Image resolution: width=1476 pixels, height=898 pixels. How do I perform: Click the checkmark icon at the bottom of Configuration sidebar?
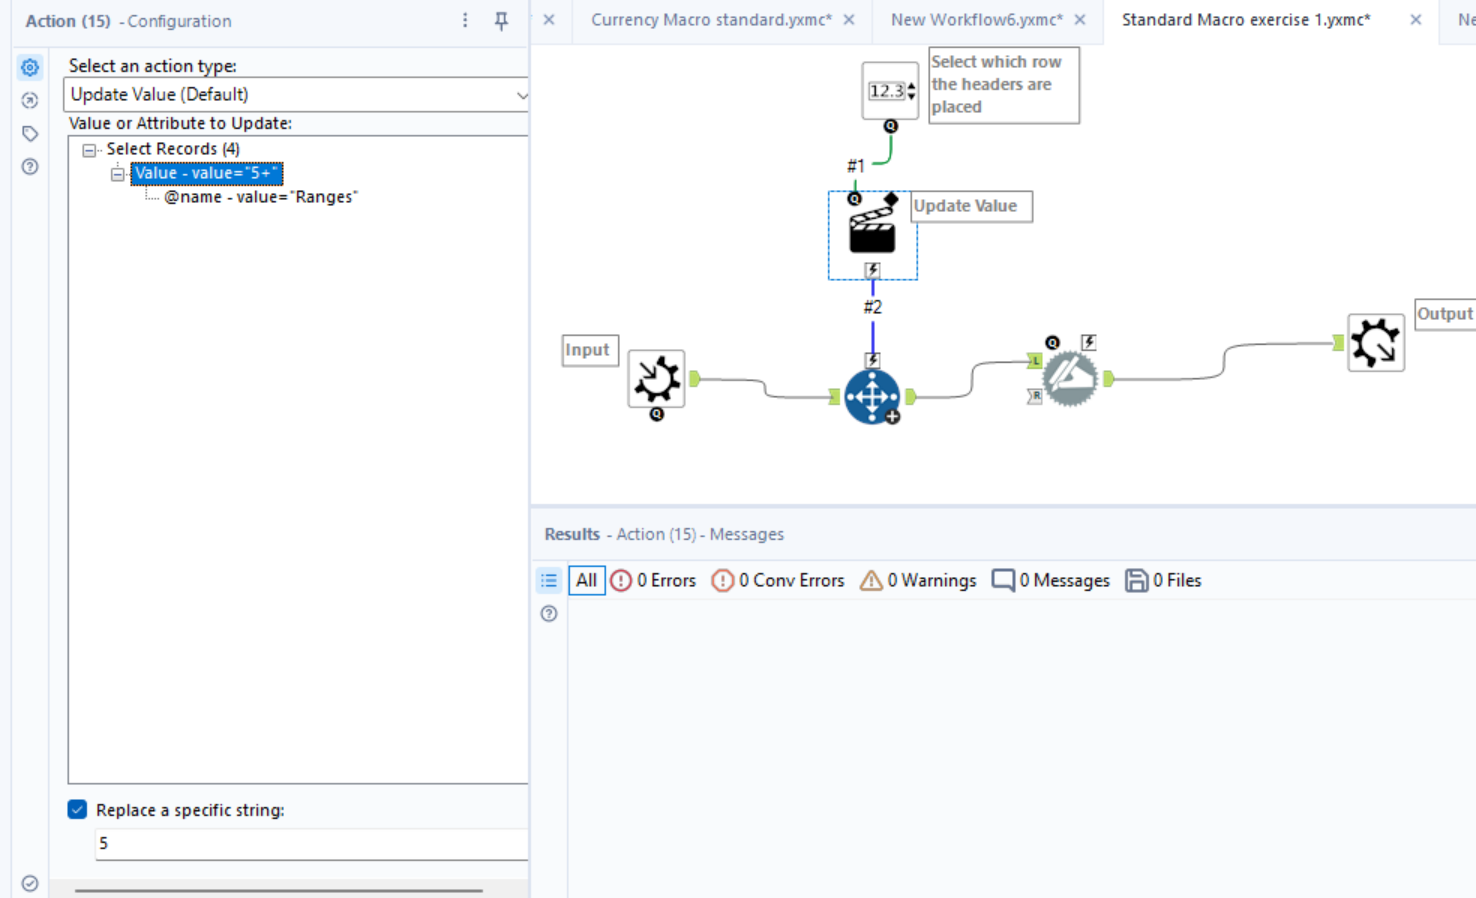click(x=30, y=883)
